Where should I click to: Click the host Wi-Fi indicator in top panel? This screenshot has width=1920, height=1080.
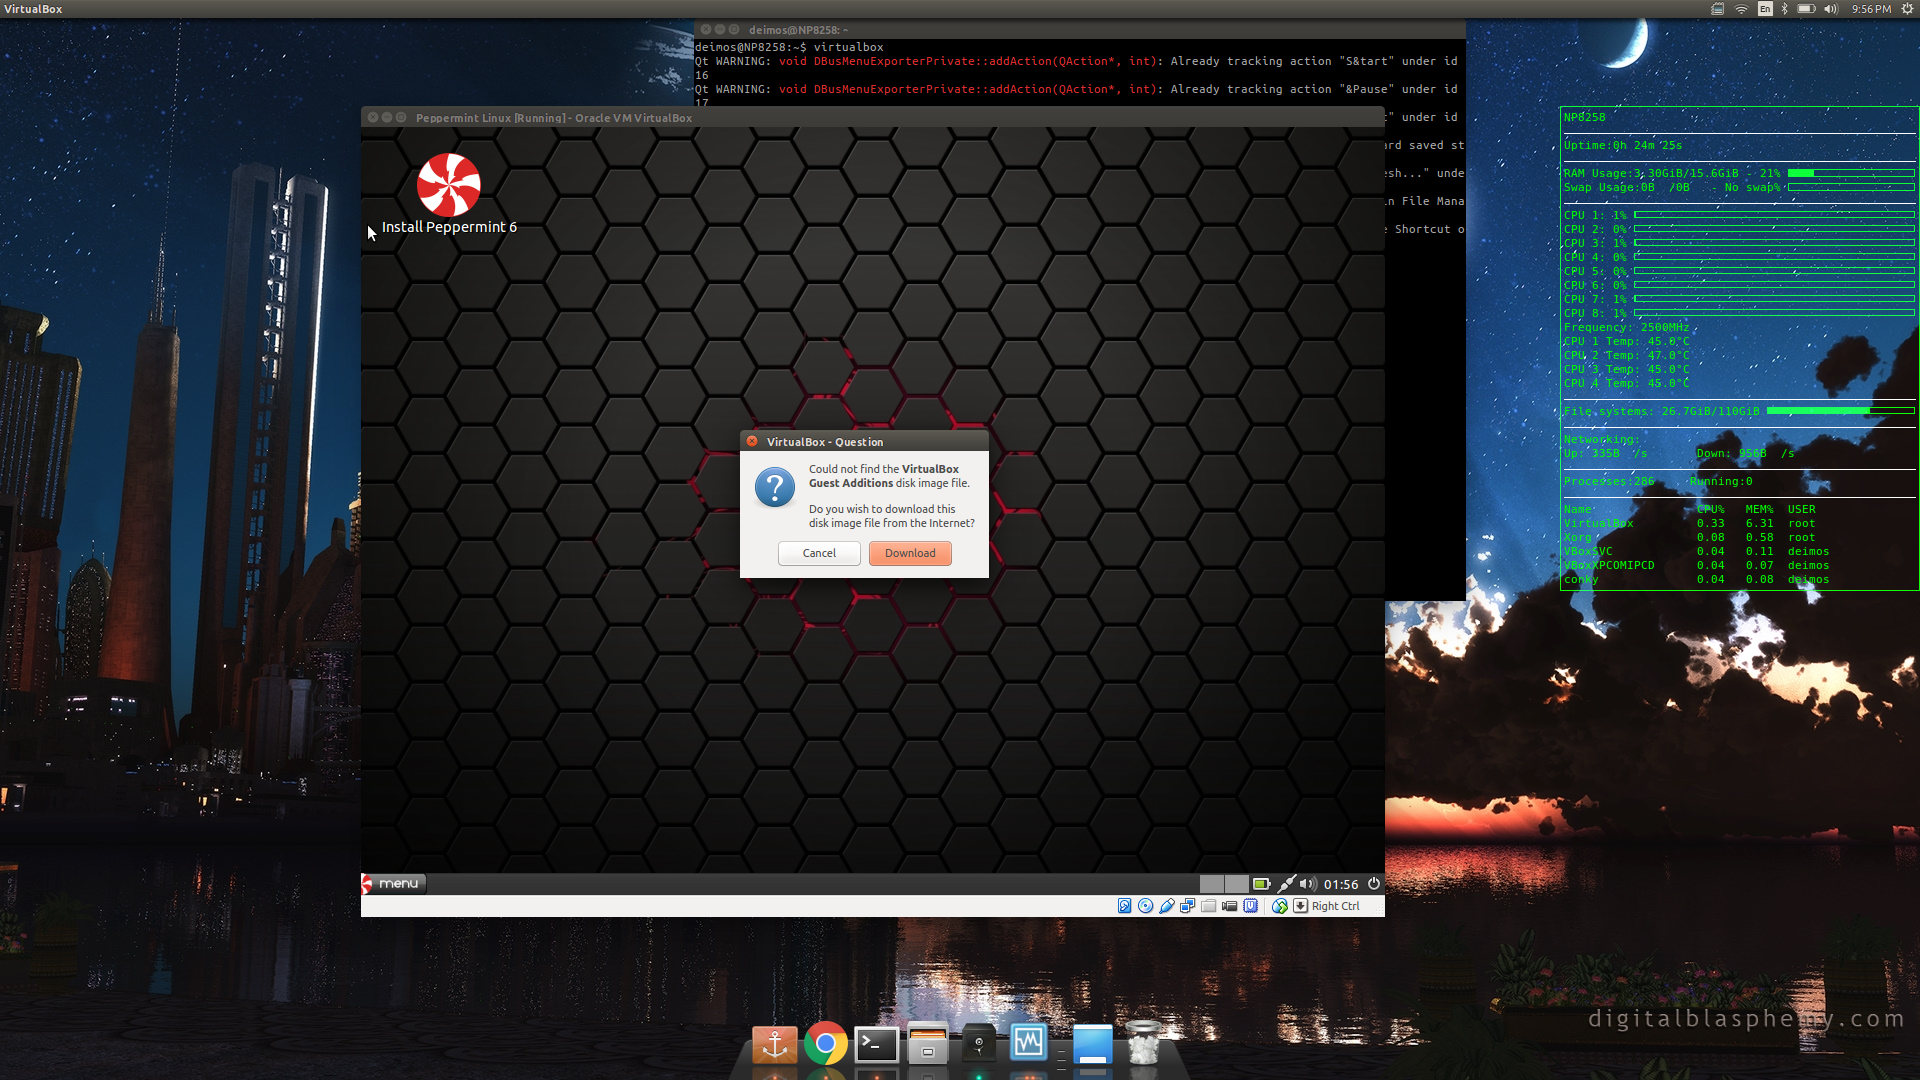point(1741,9)
